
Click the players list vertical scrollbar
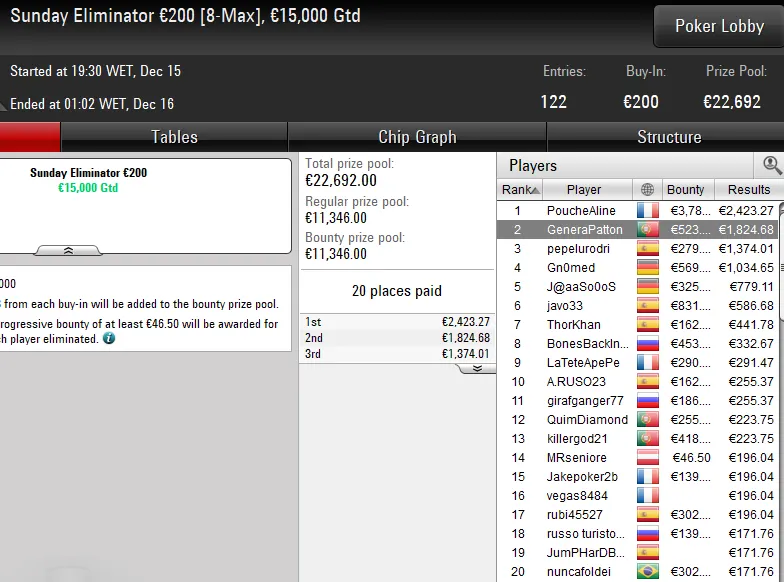click(x=782, y=261)
